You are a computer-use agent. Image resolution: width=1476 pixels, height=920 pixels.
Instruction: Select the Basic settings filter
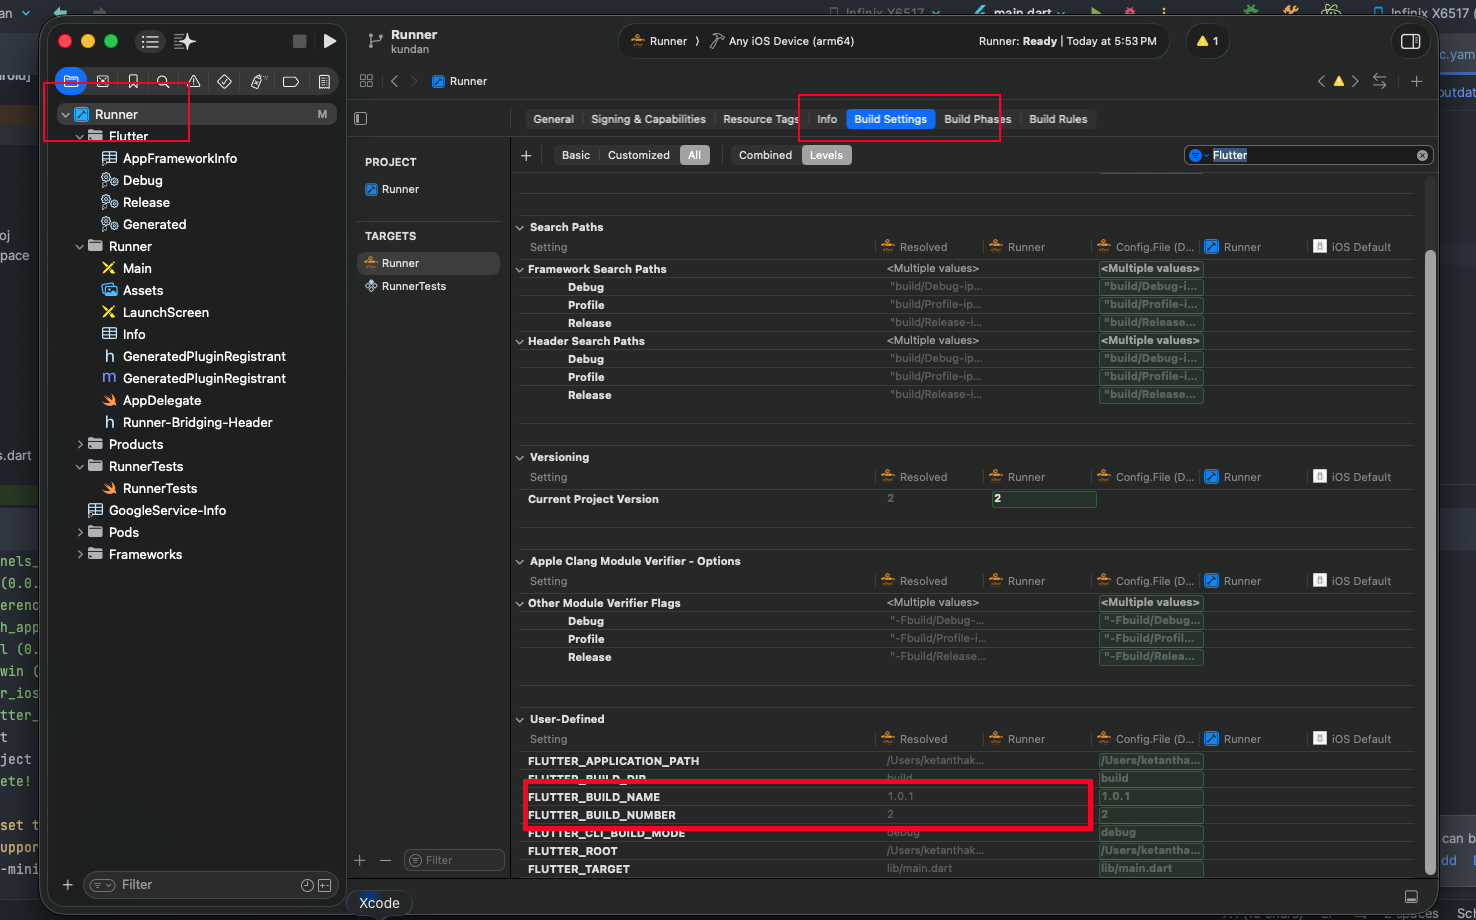(576, 155)
